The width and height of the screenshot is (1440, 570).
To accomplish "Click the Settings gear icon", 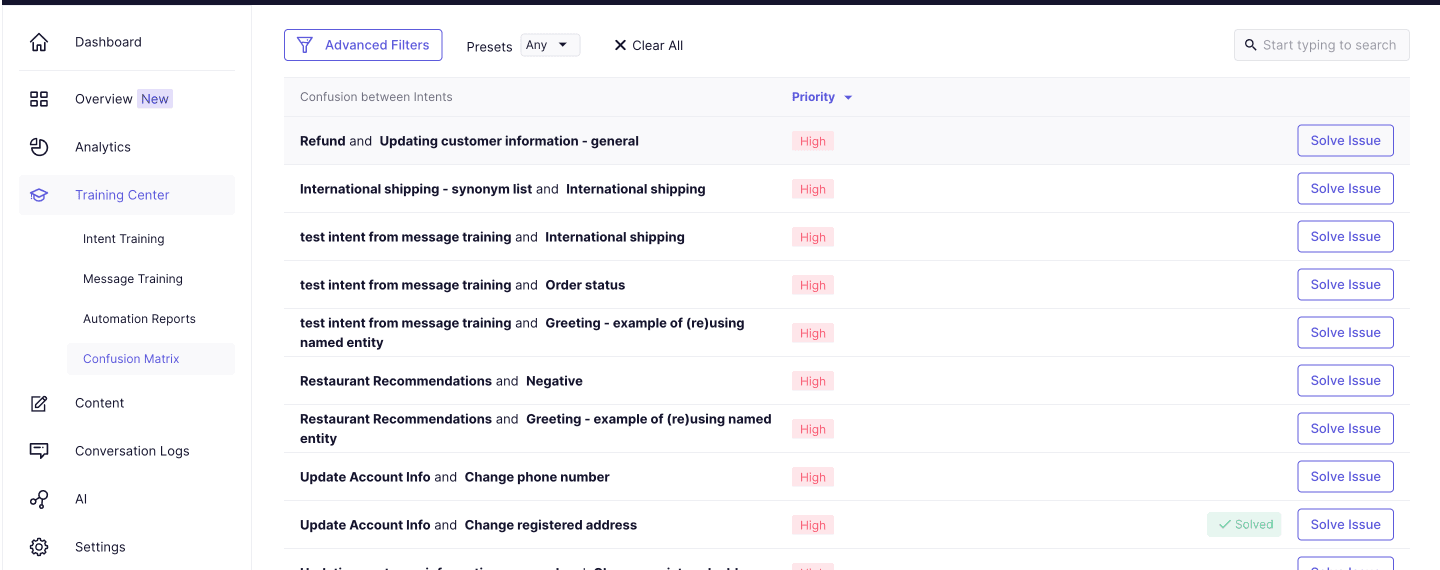I will [x=39, y=547].
